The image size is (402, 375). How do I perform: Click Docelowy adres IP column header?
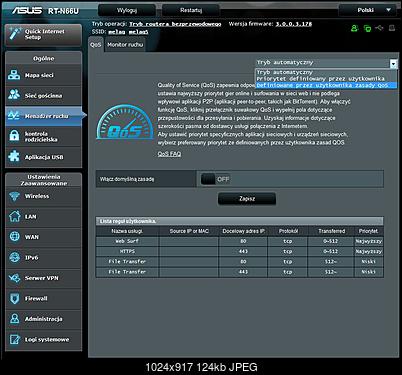(x=243, y=231)
